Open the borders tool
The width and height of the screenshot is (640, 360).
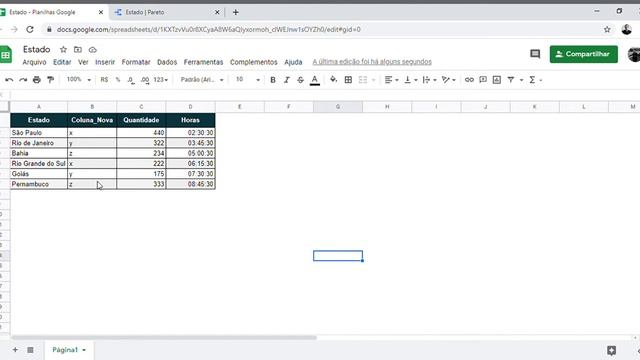(348, 80)
